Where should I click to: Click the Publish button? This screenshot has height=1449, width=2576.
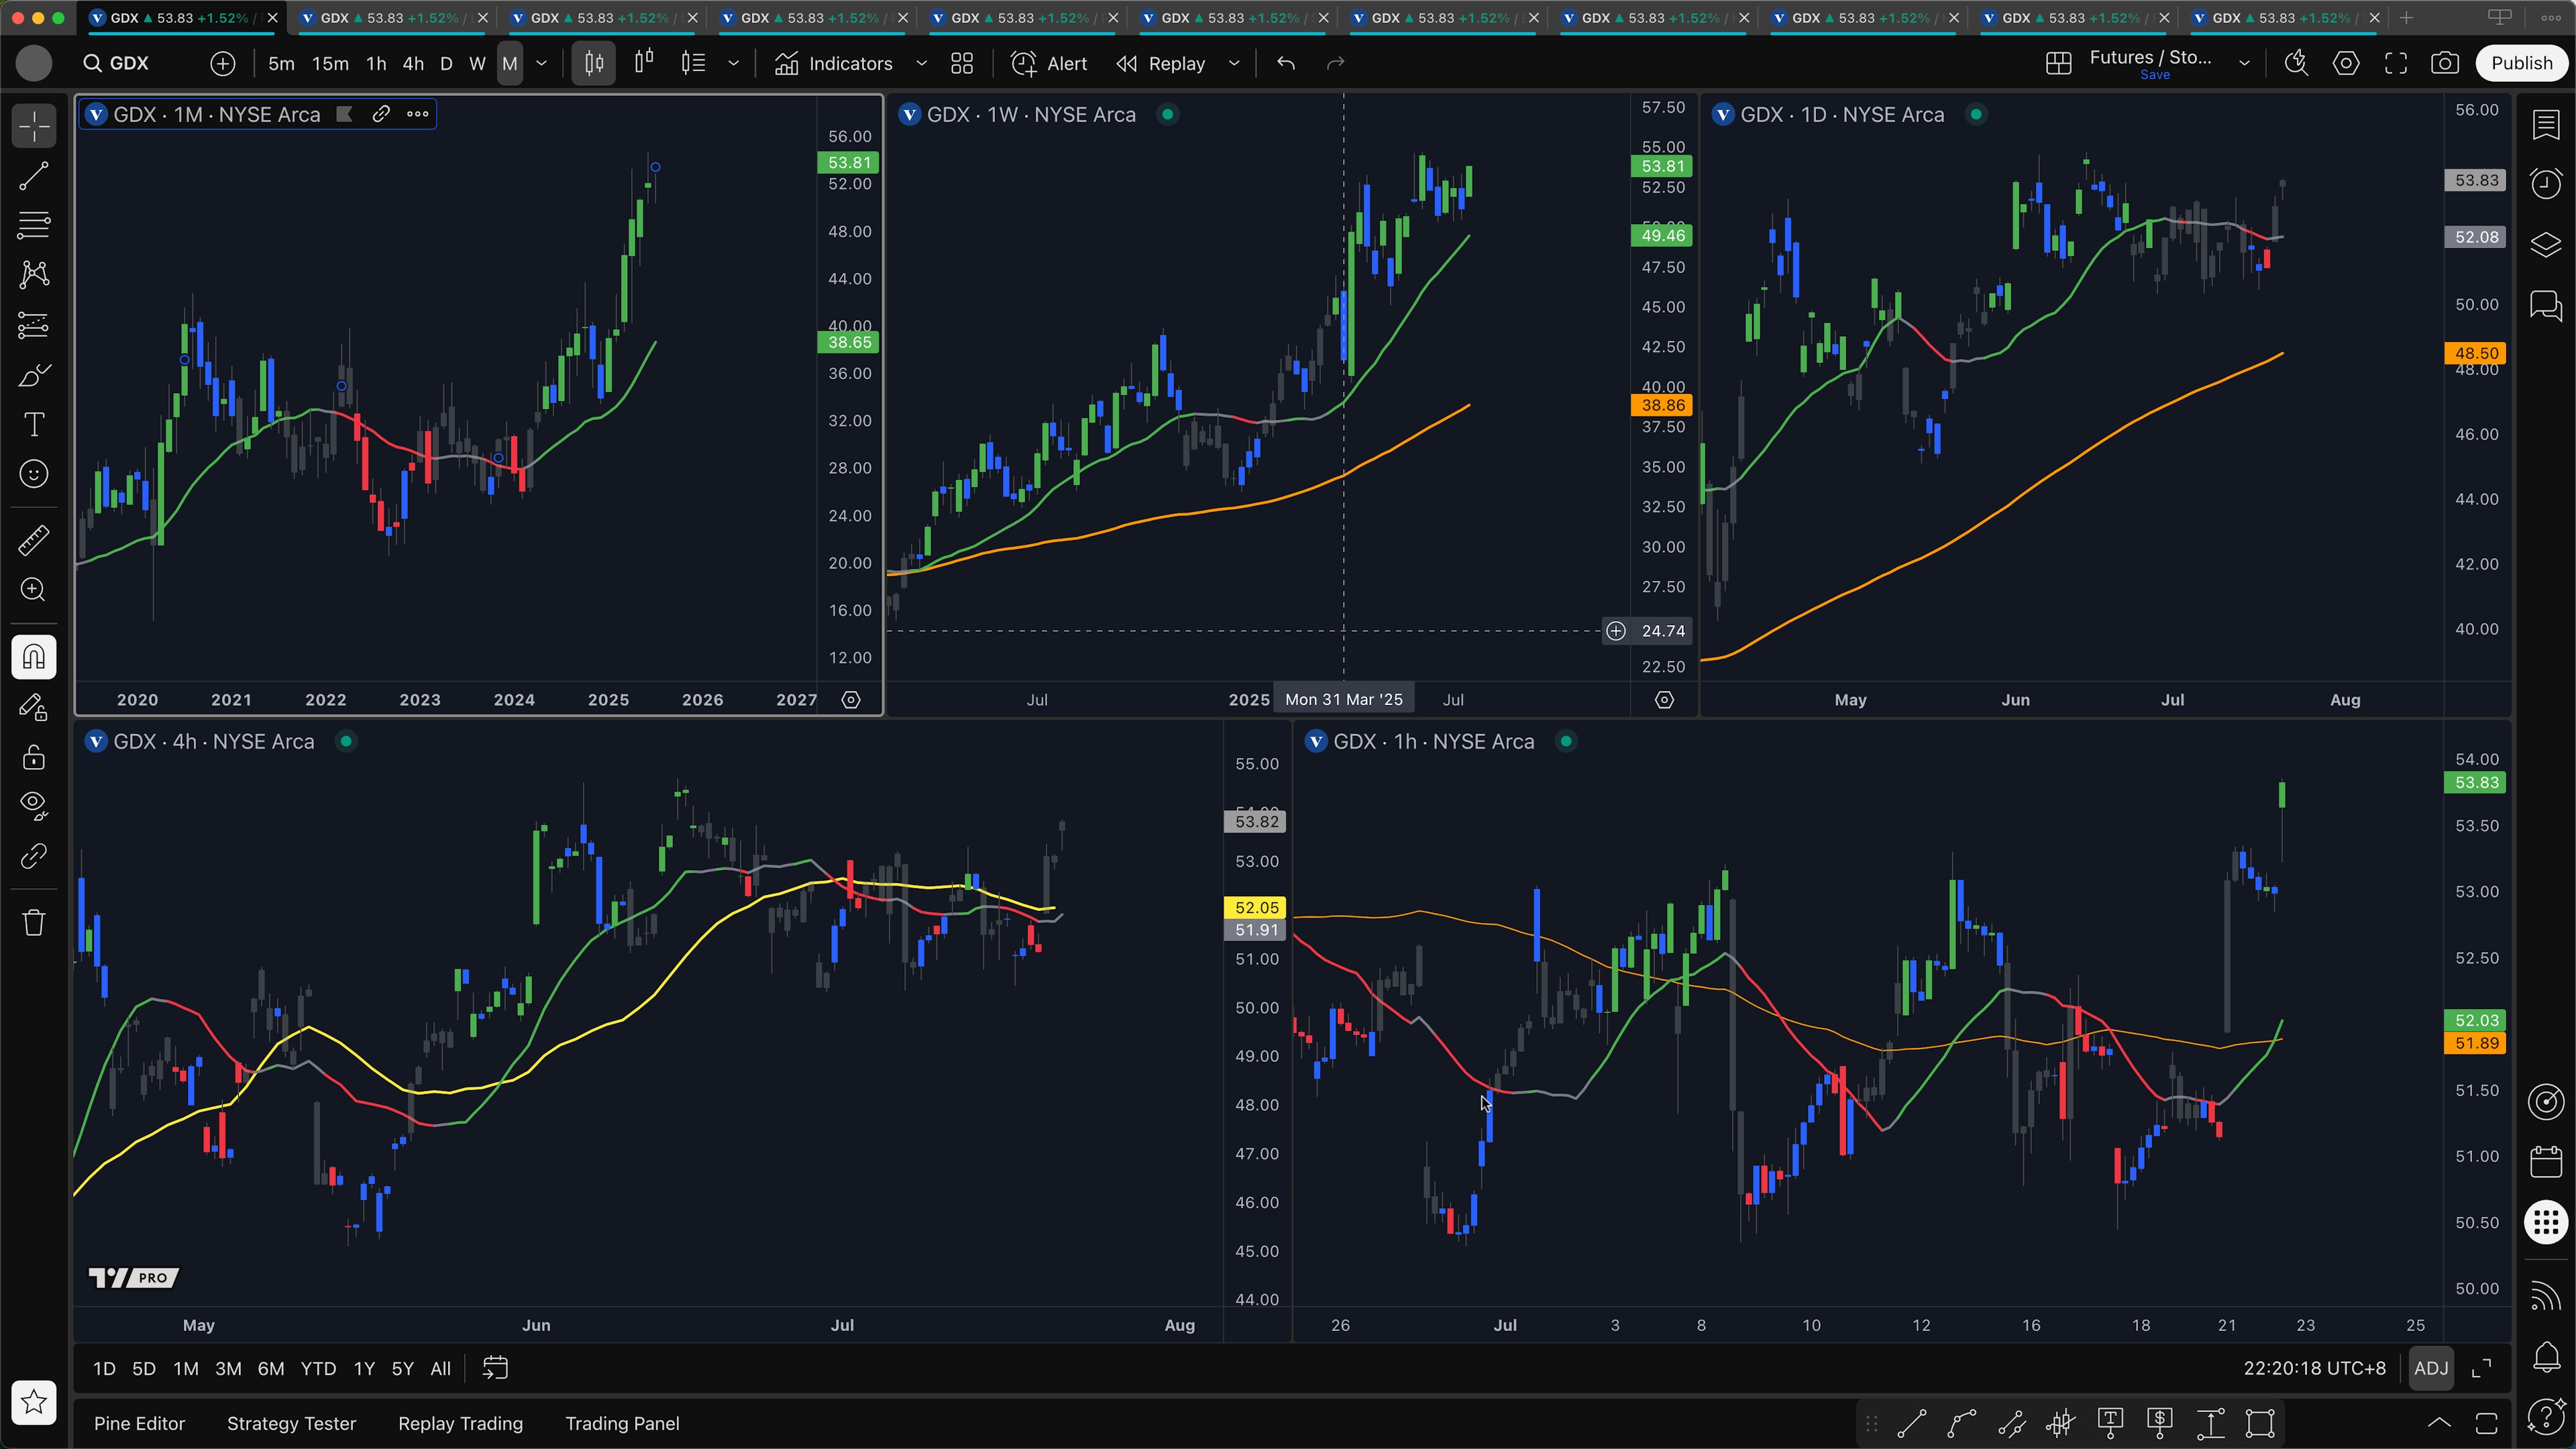[x=2521, y=63]
